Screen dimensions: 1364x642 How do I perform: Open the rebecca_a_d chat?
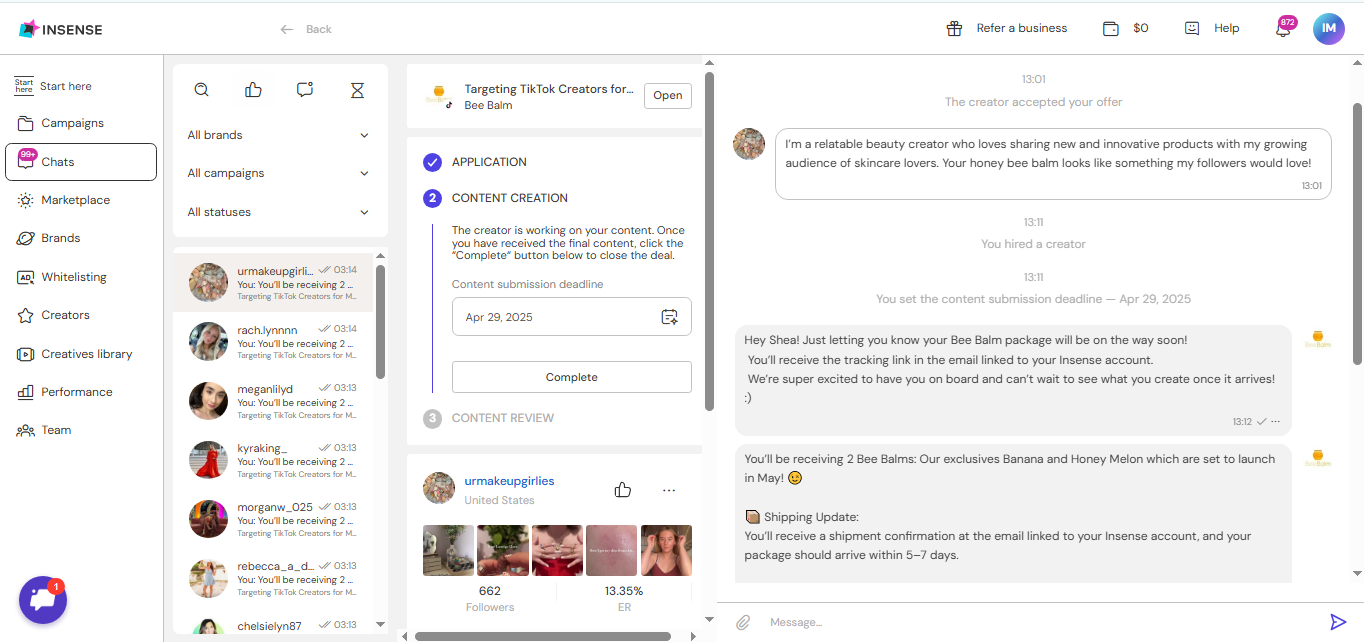coord(273,578)
